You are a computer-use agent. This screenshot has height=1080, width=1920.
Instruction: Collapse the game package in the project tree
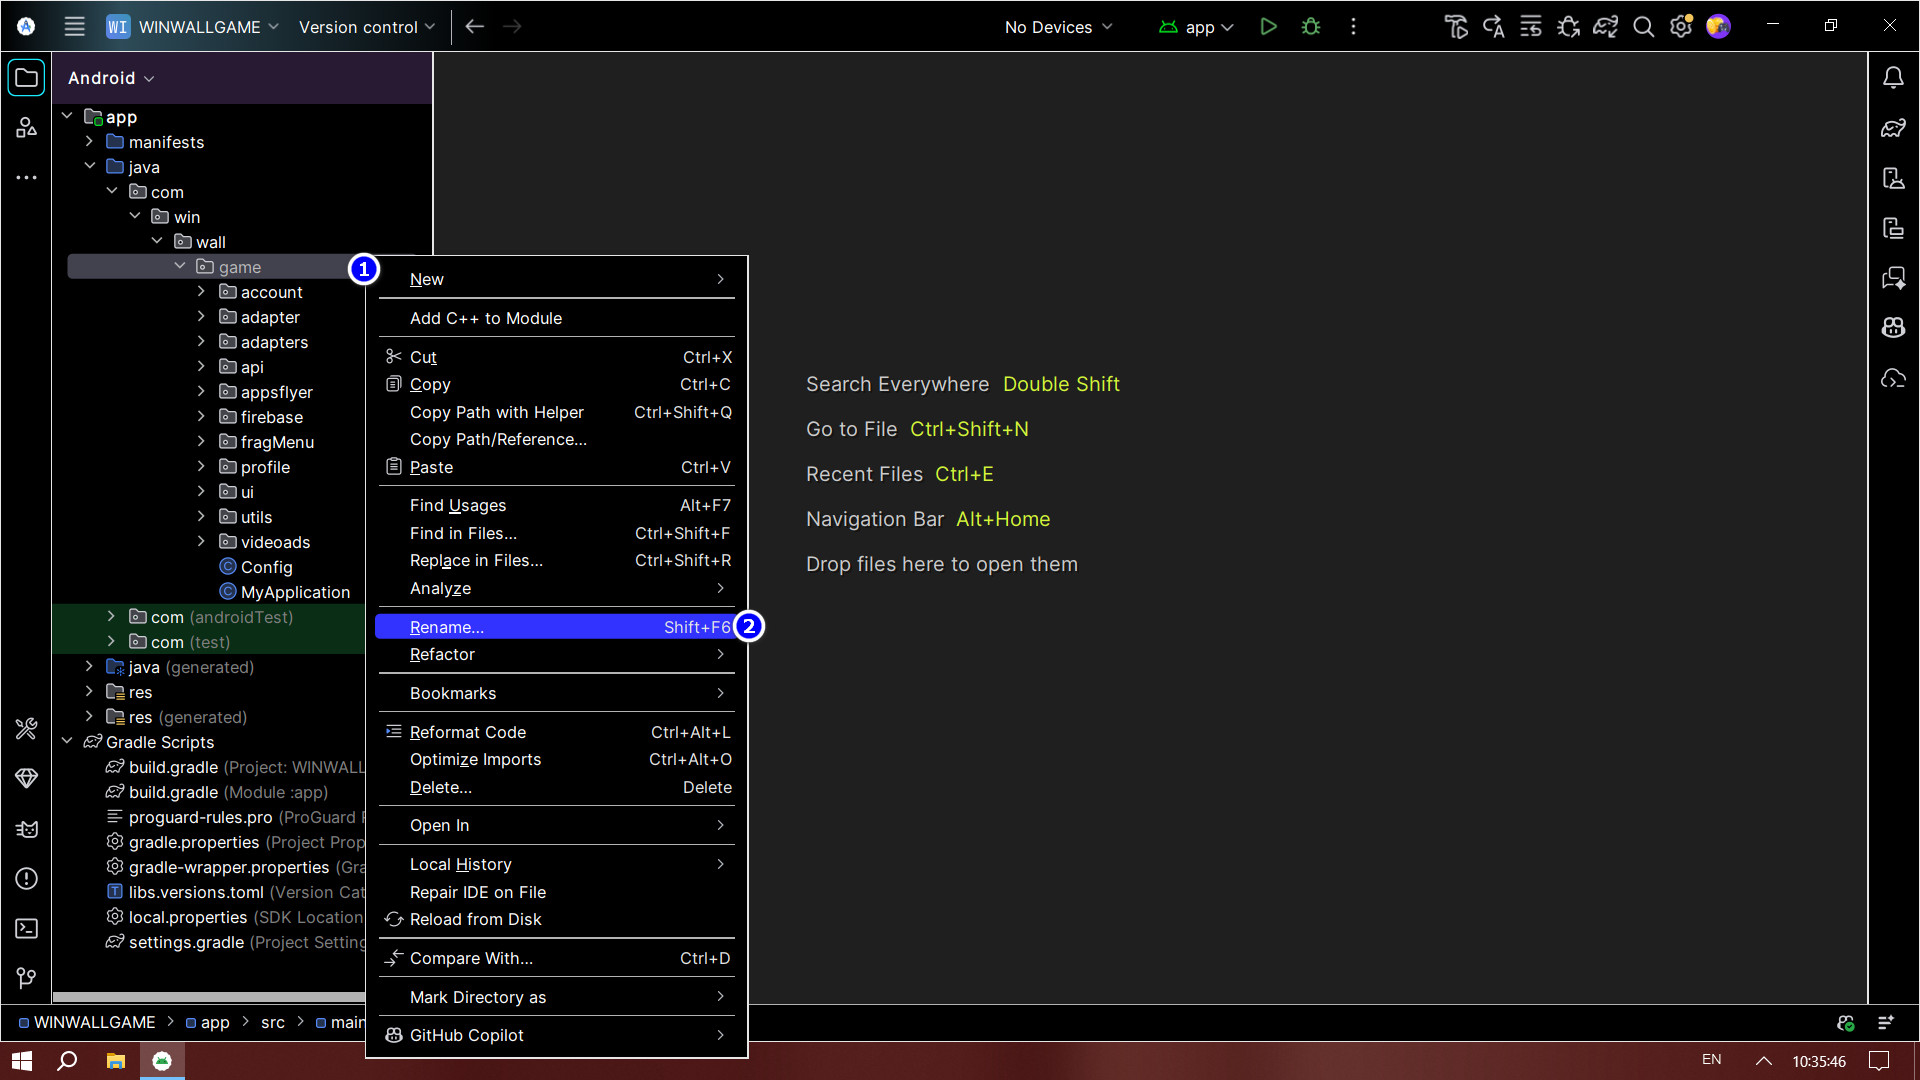coord(180,266)
